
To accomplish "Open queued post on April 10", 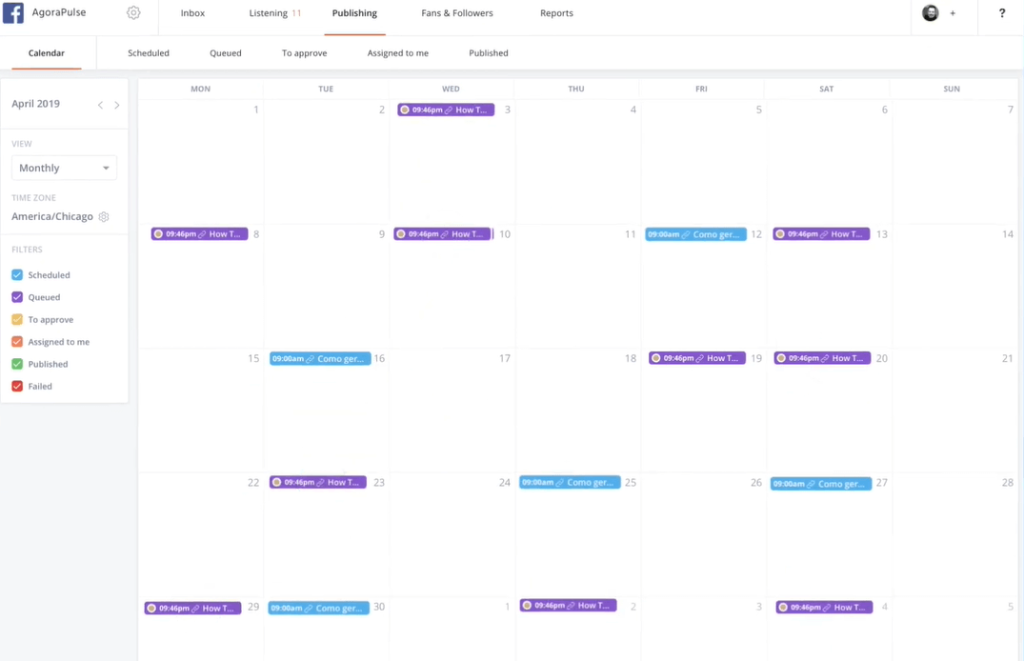I will (x=442, y=234).
